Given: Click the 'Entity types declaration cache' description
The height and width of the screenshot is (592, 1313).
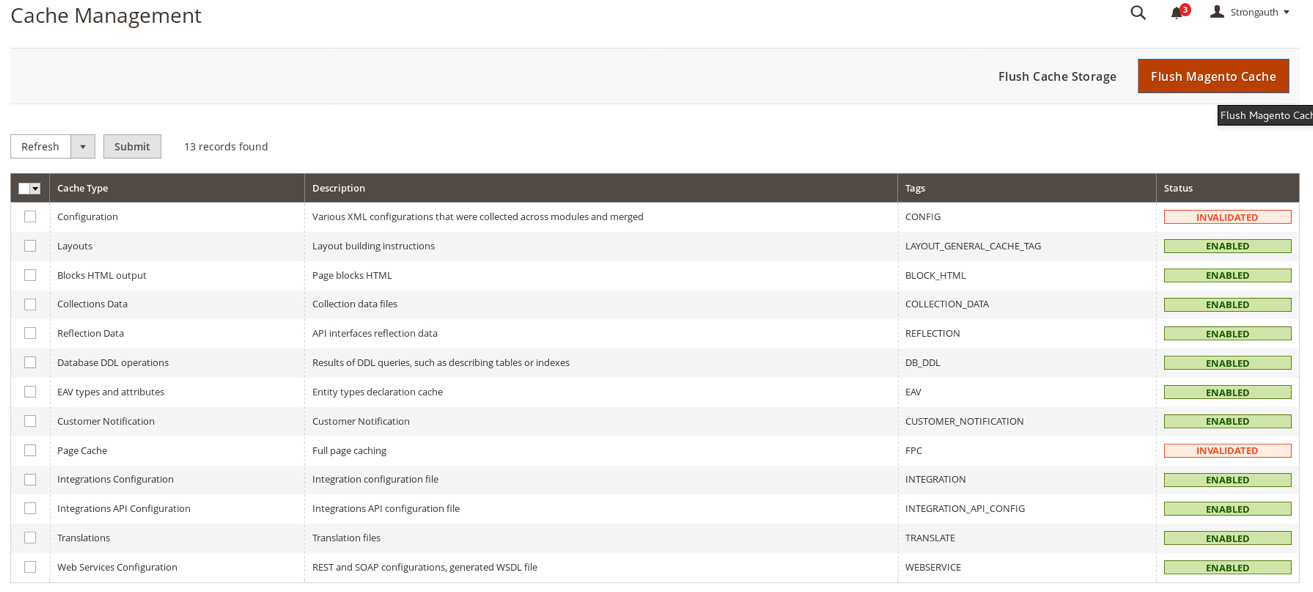Looking at the screenshot, I should [x=377, y=392].
